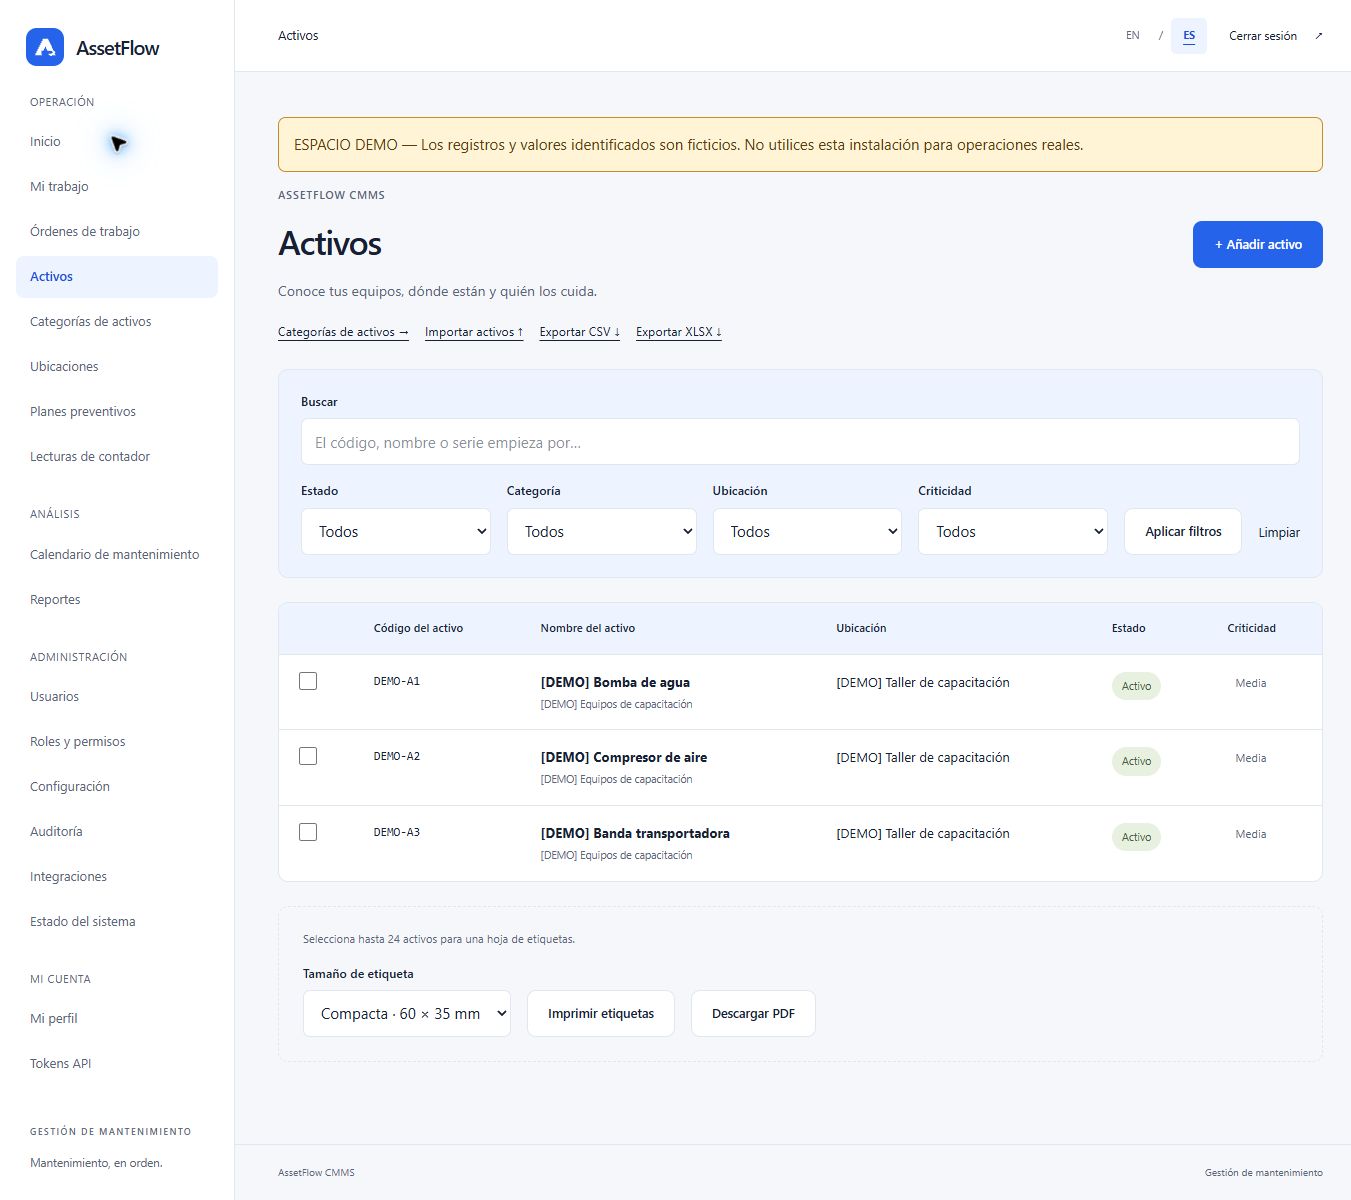Click the Limpiar filters link
This screenshot has width=1351, height=1200.
click(x=1279, y=533)
